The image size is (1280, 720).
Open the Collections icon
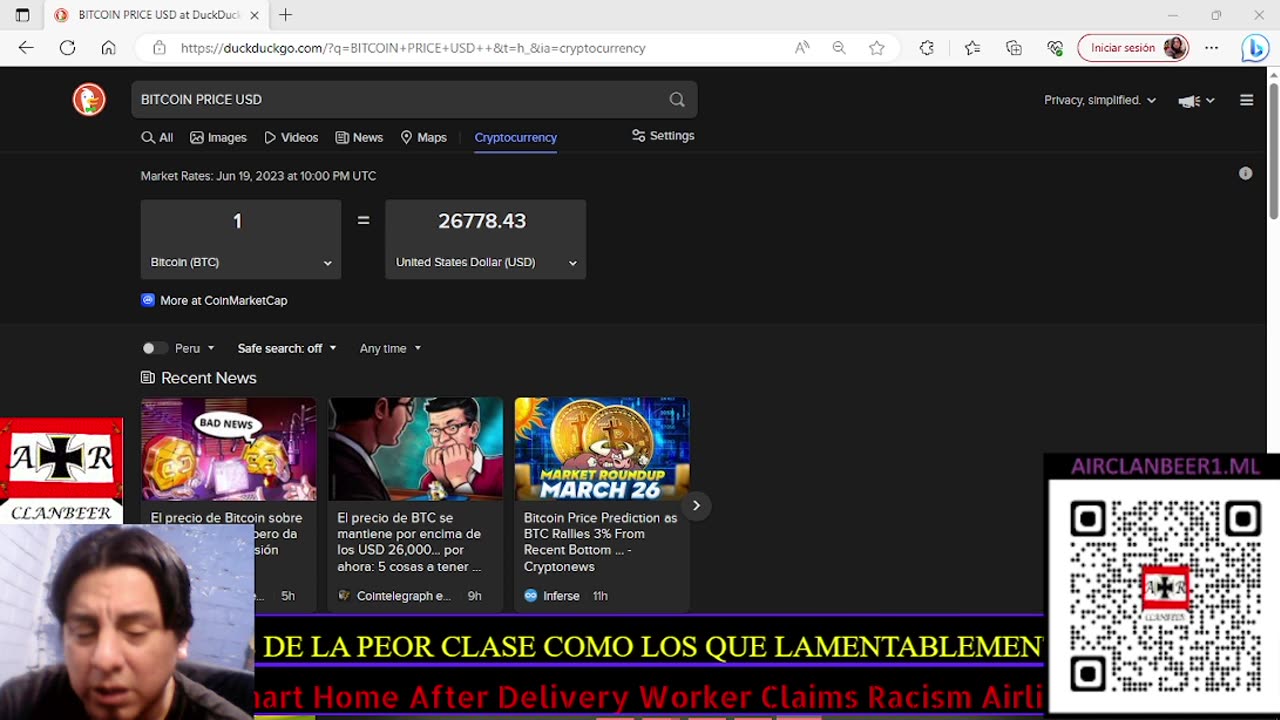click(x=1014, y=48)
